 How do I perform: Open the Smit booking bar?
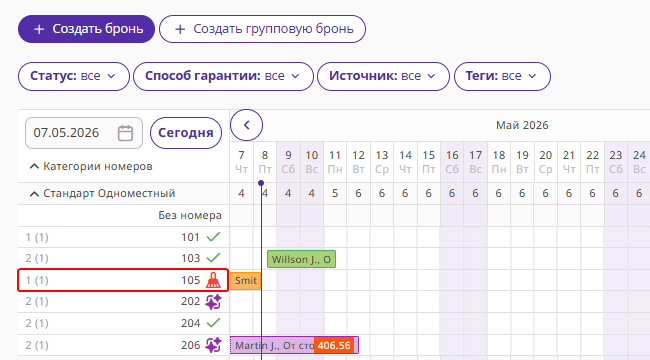point(245,281)
